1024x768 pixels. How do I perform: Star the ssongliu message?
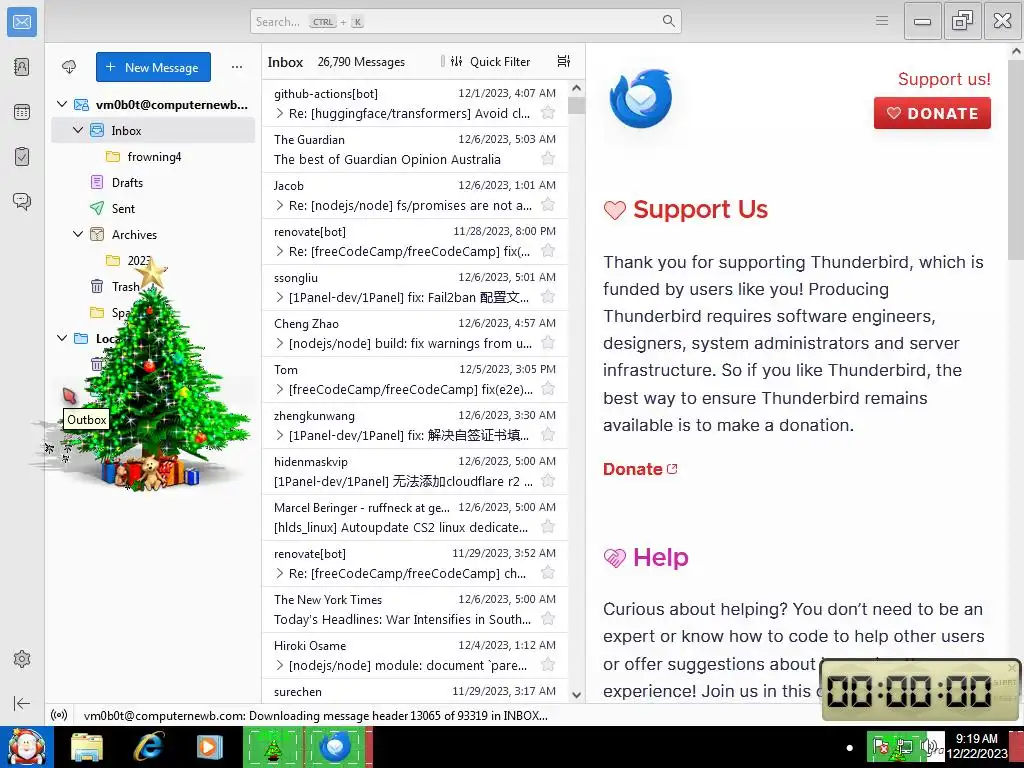[x=548, y=297]
